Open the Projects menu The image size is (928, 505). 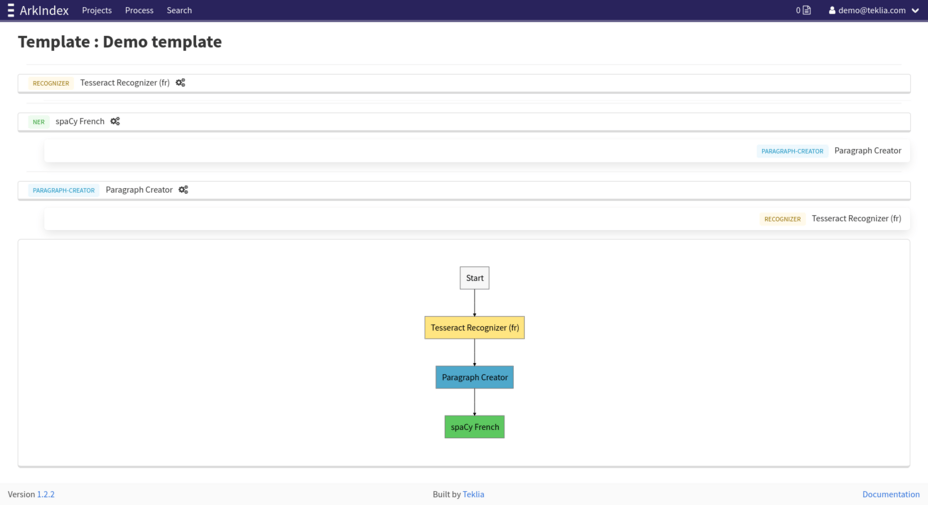click(97, 10)
